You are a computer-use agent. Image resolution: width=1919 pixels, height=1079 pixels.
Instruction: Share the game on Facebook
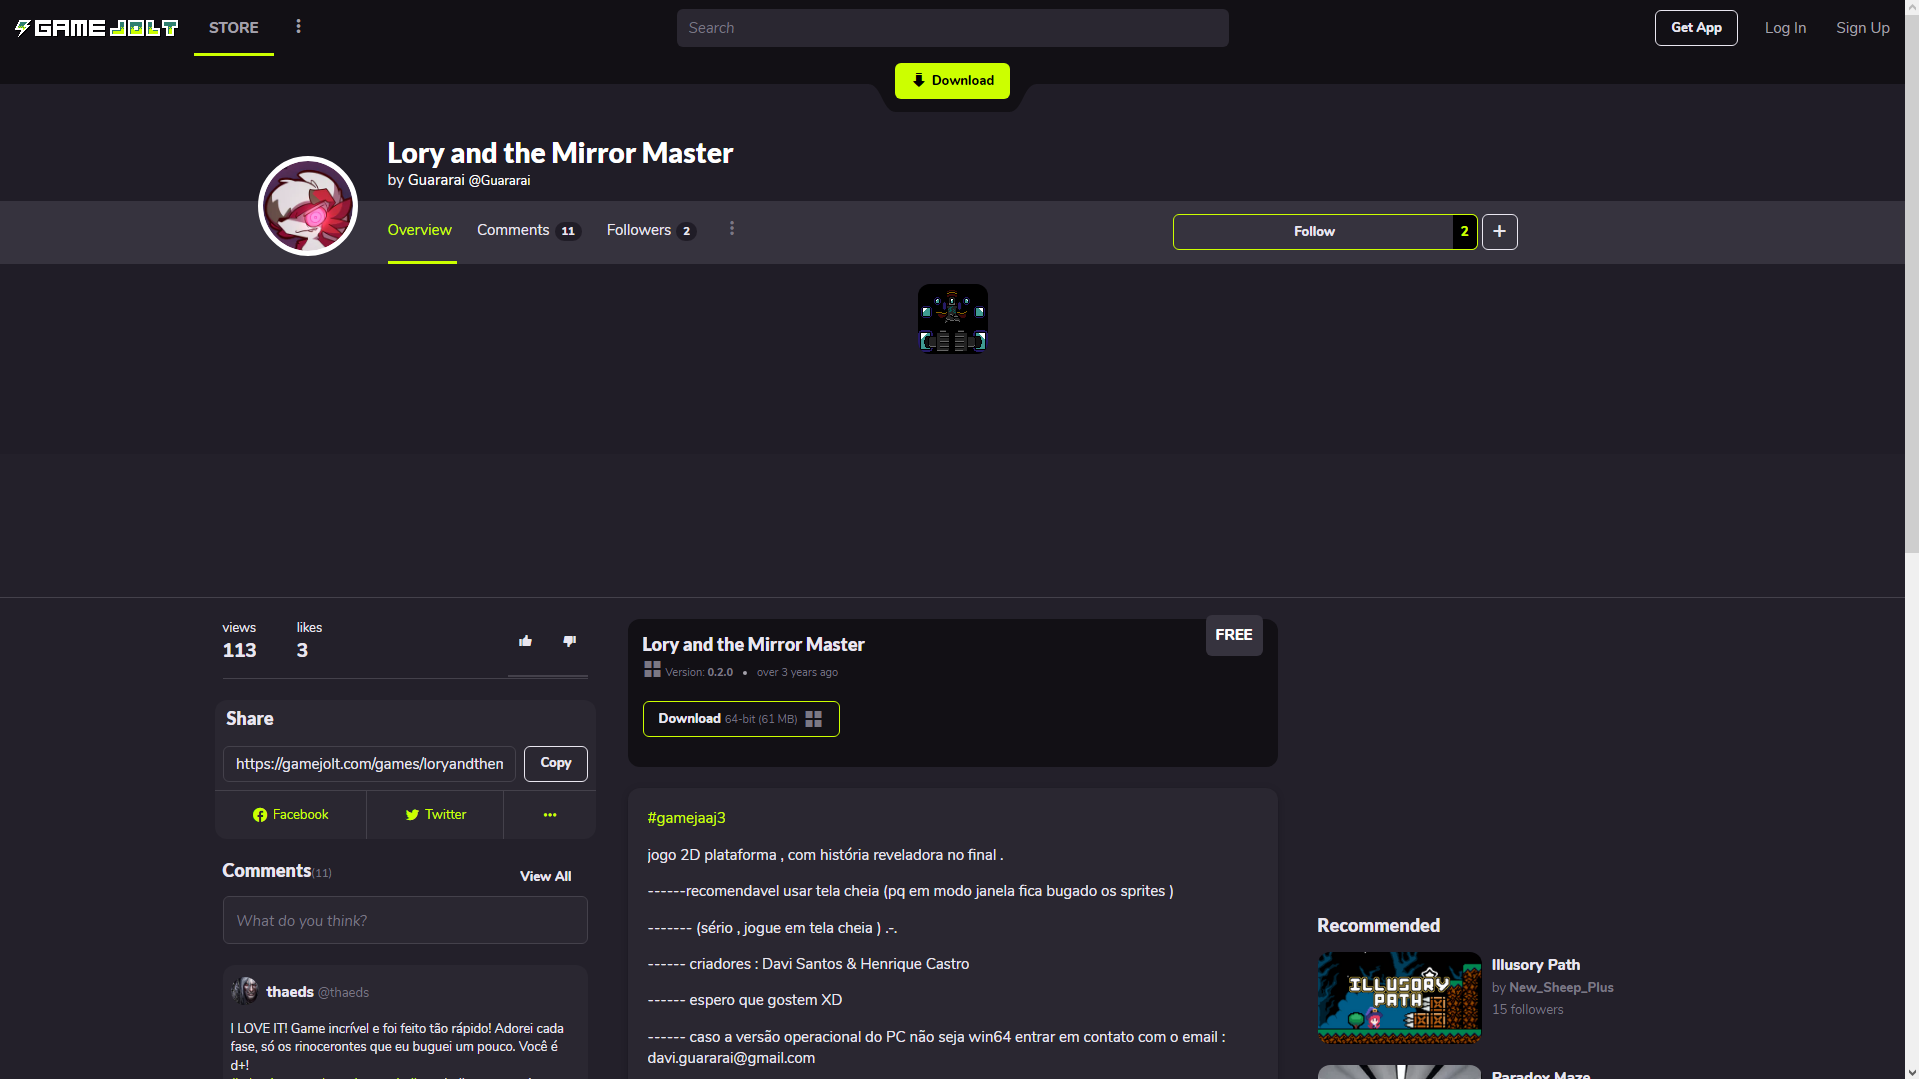pos(290,815)
